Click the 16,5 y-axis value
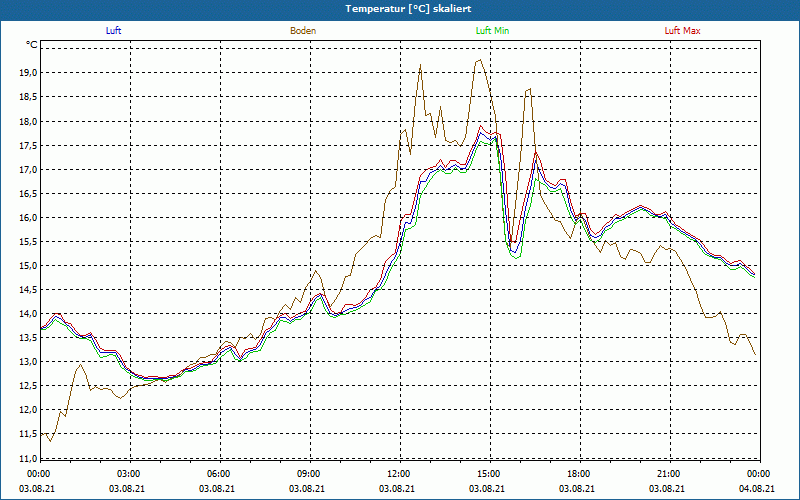Screen dimensions: 800x500 29,193
